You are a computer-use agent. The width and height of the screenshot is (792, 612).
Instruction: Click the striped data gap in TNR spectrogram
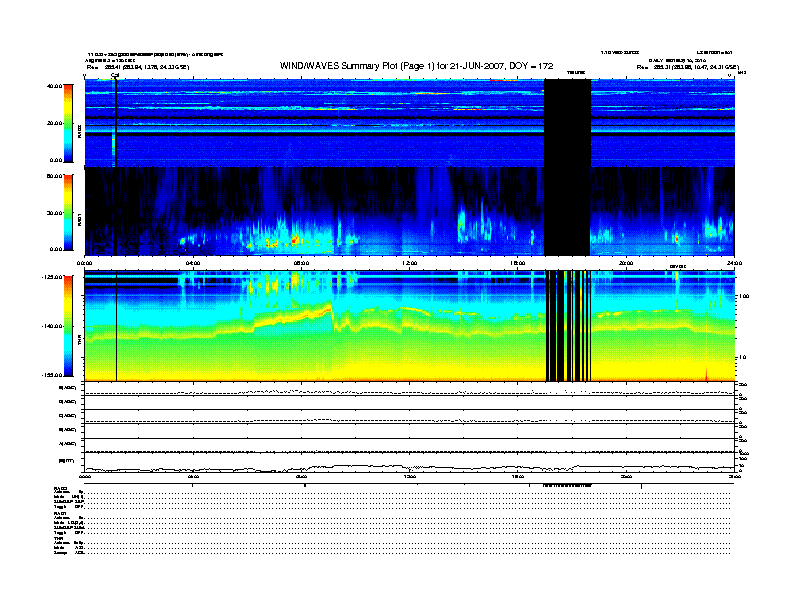coord(568,326)
